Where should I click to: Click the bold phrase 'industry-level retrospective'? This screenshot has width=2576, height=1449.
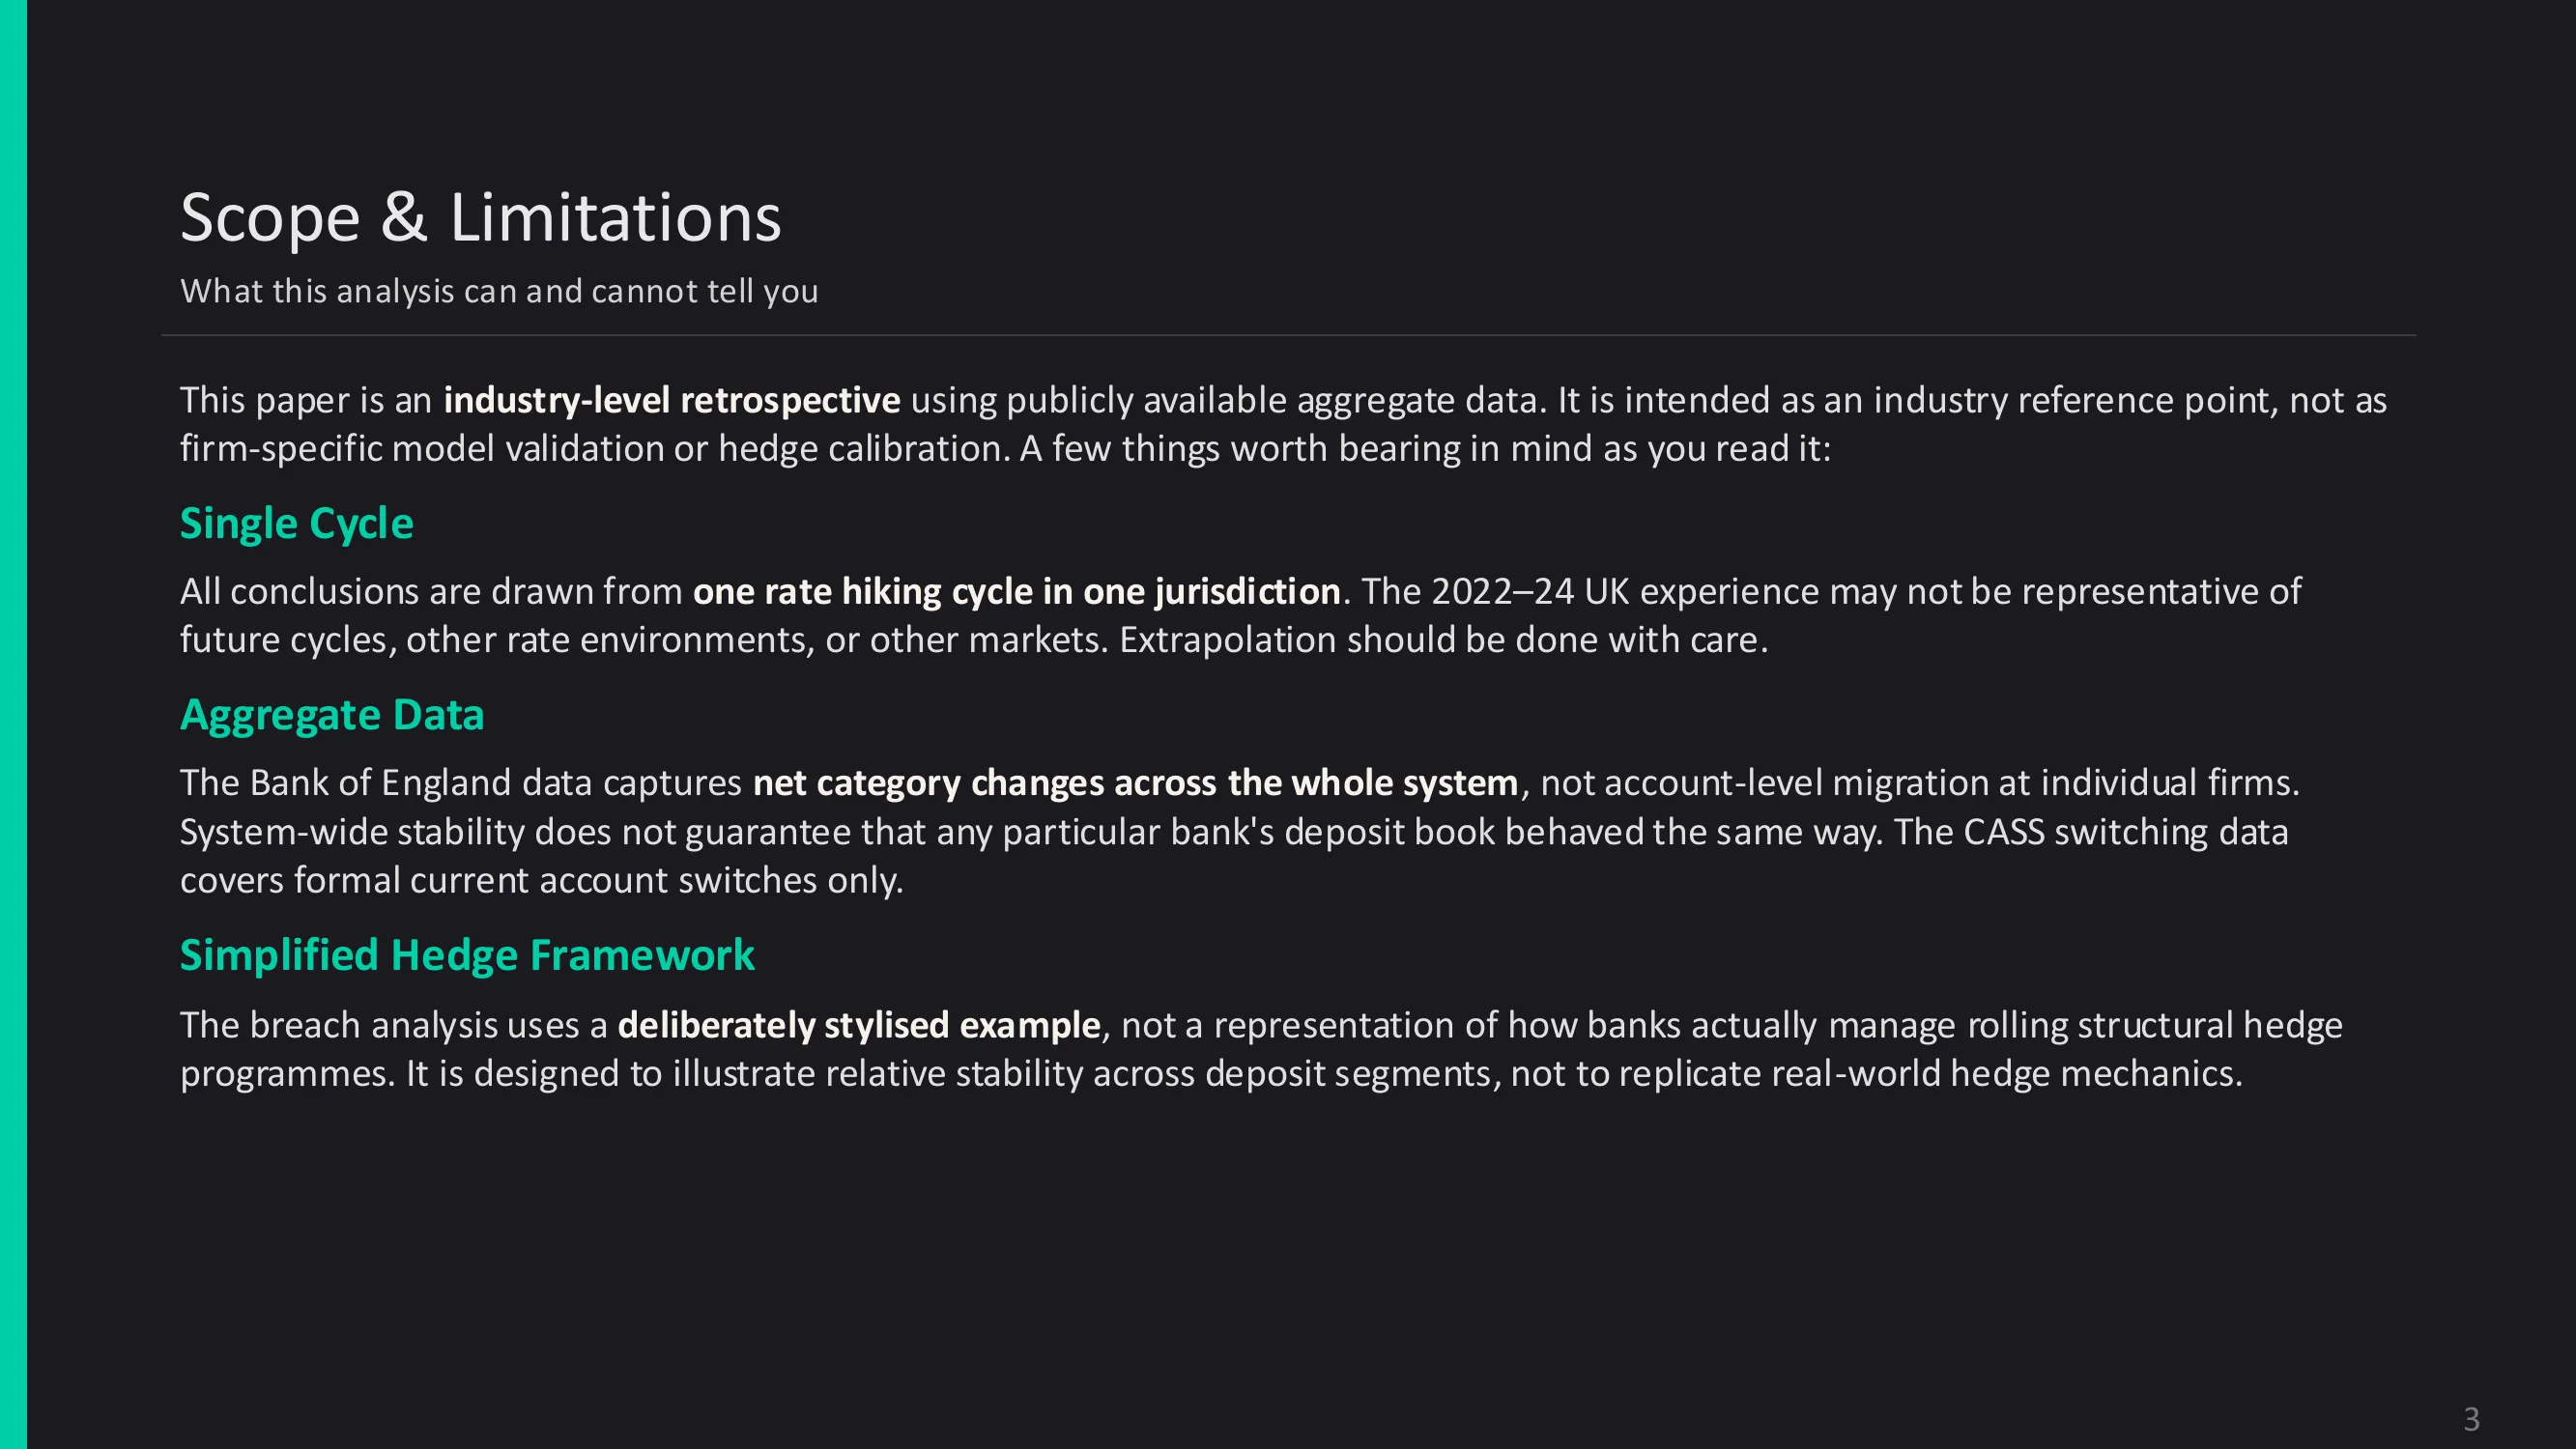click(671, 400)
